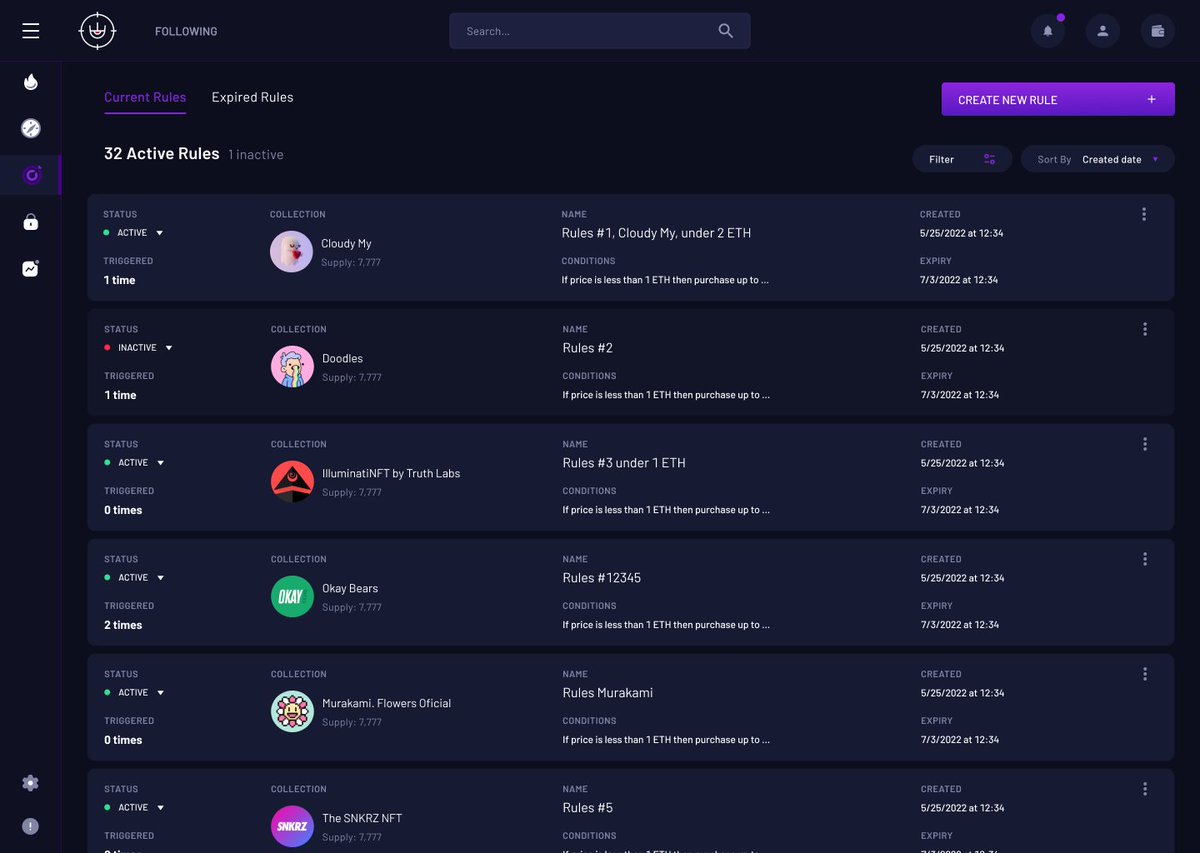Click Cloudy My rule conditions text
This screenshot has height=853, width=1200.
(x=665, y=280)
